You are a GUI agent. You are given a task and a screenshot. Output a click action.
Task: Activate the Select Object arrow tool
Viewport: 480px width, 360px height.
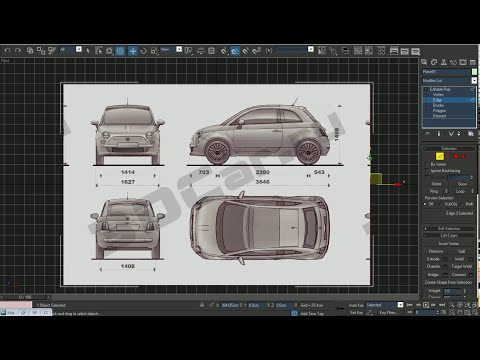tap(88, 51)
